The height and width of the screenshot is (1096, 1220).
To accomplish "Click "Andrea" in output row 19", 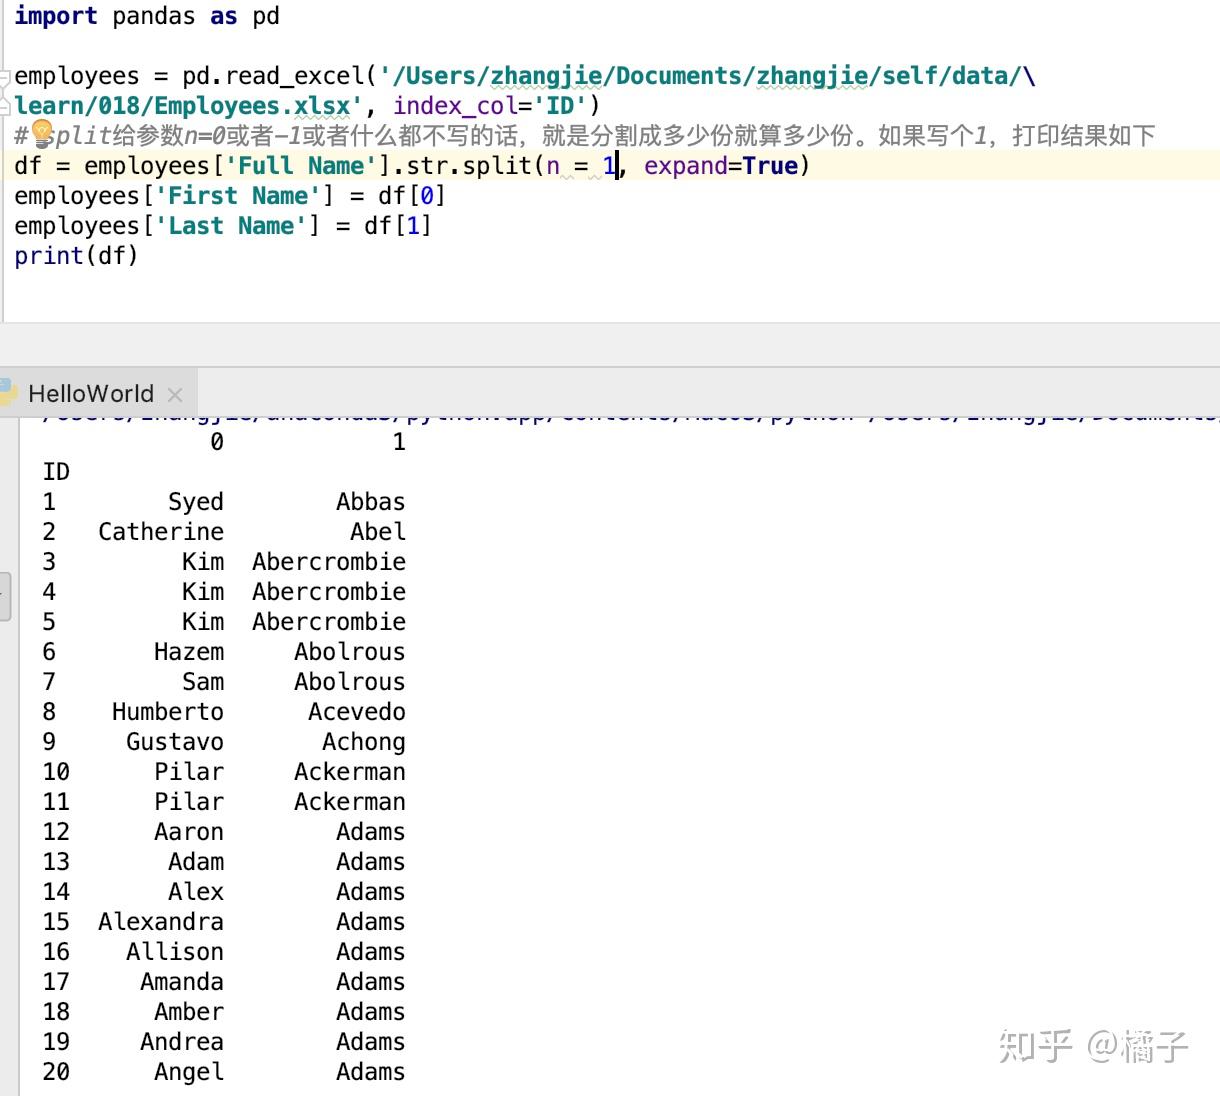I will (182, 1042).
